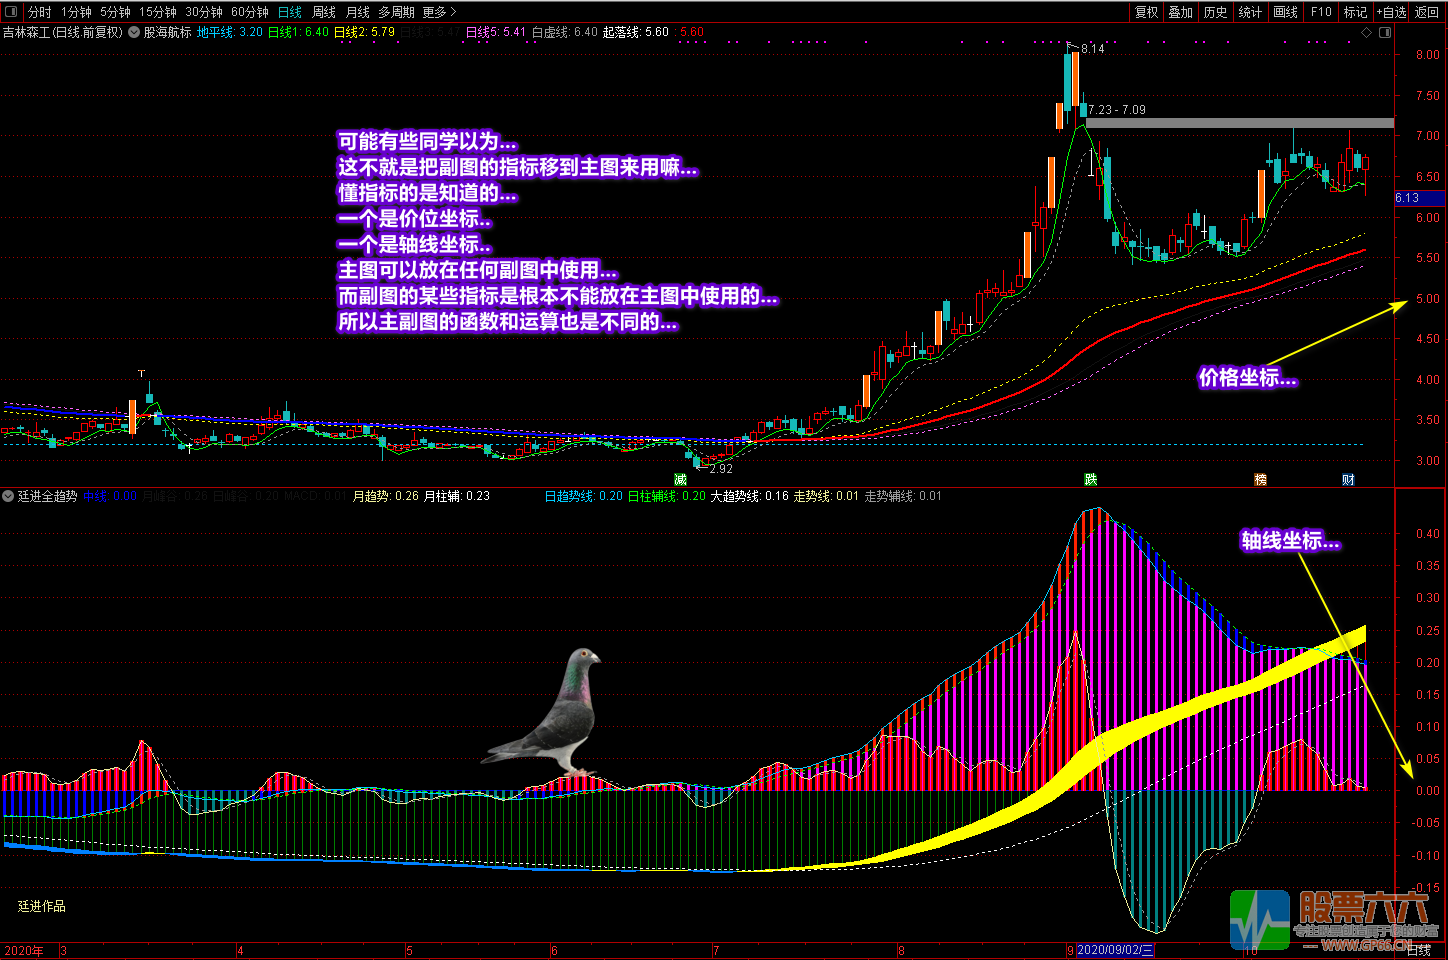Toggle the right side panel icon
The height and width of the screenshot is (960, 1448).
[1385, 32]
